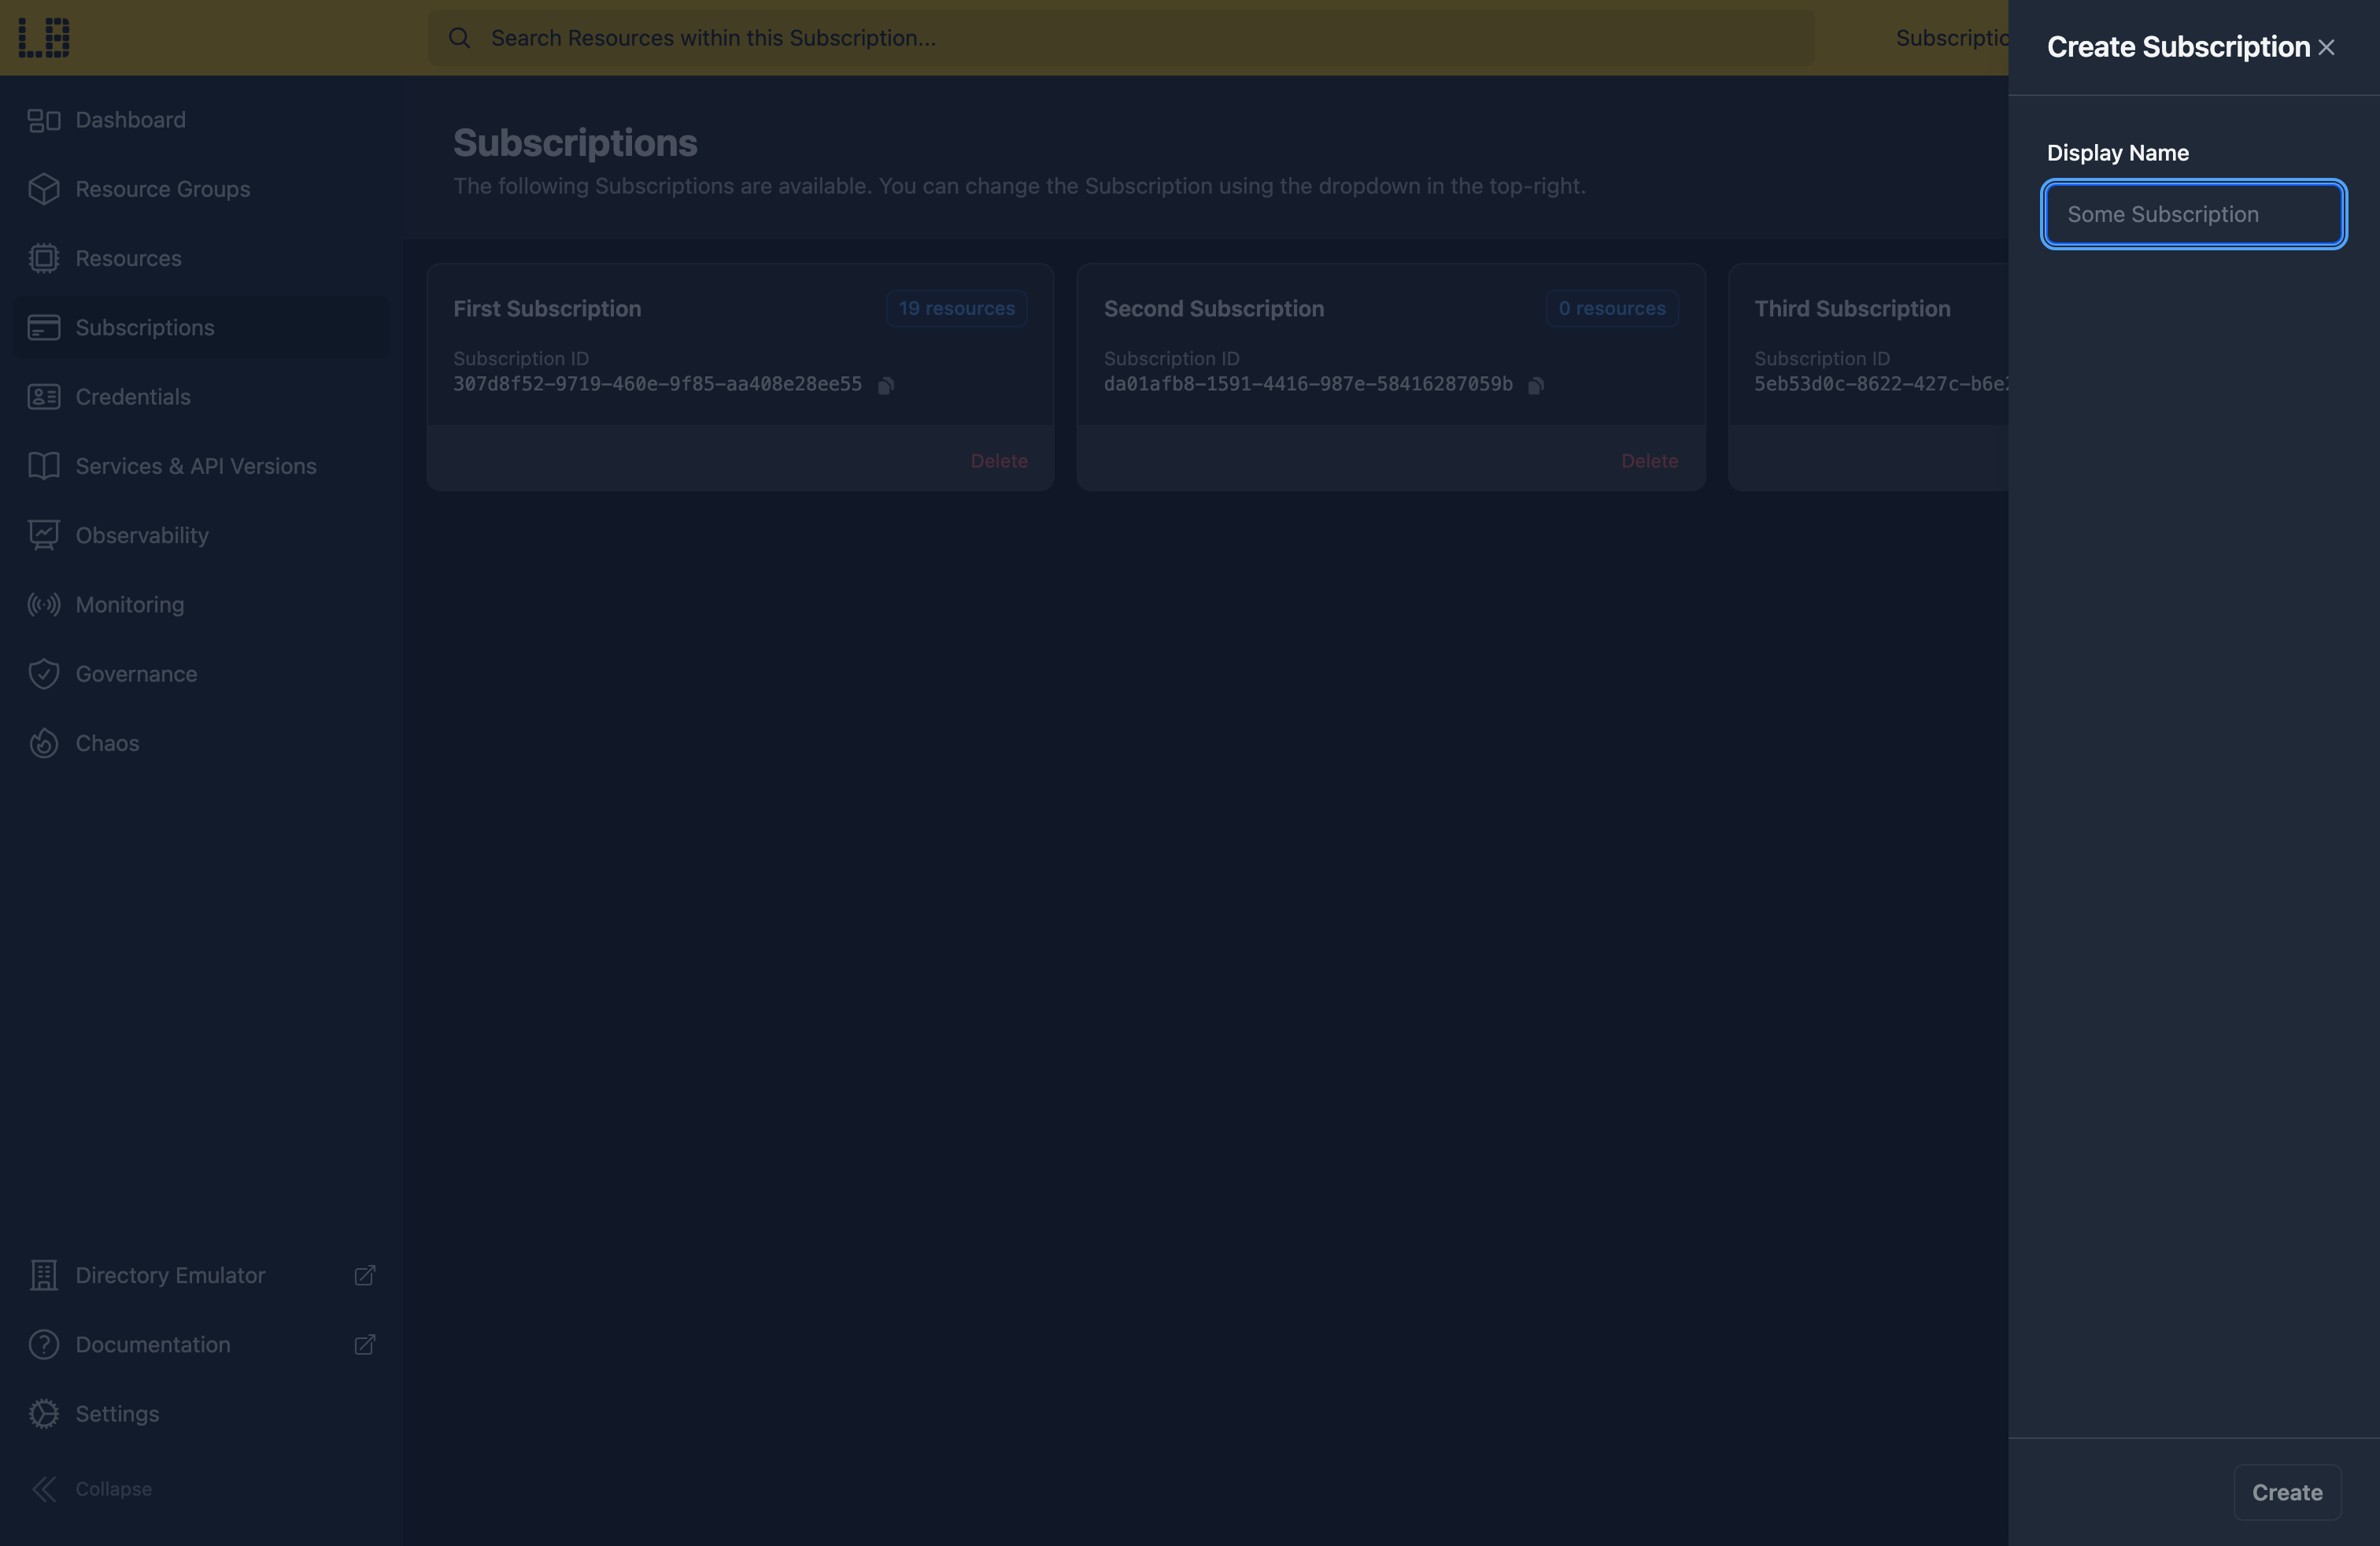Click ID text da01afb8-1591-4416-987e-58416287059b

[1308, 384]
